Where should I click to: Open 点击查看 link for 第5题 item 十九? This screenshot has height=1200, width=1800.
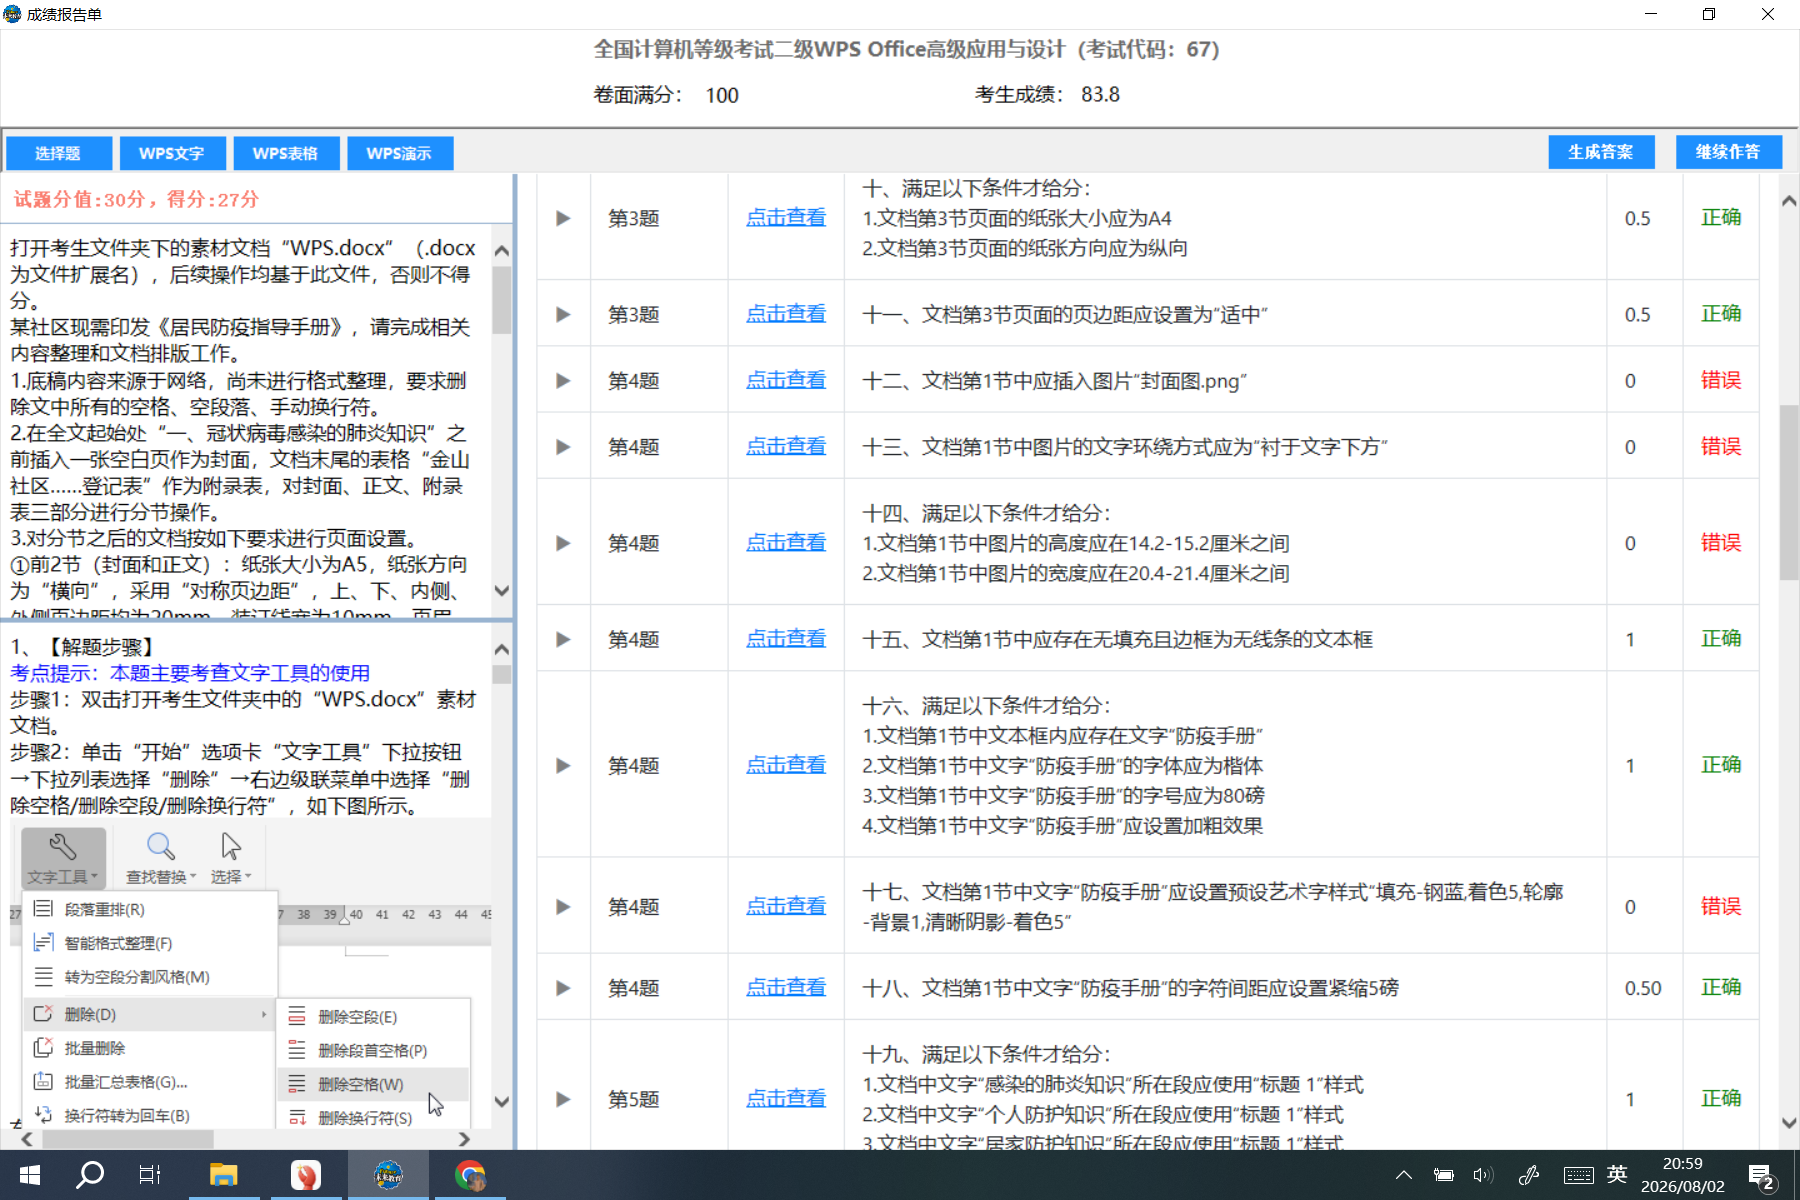[x=786, y=1099]
